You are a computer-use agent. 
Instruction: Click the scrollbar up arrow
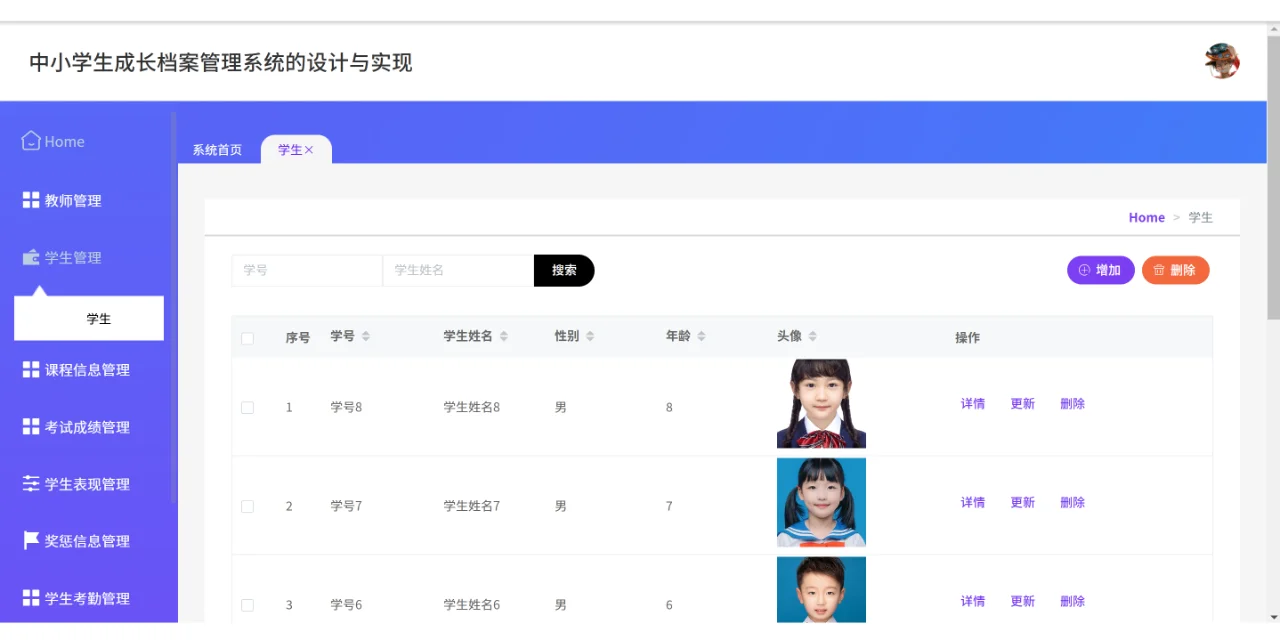coord(1273,30)
